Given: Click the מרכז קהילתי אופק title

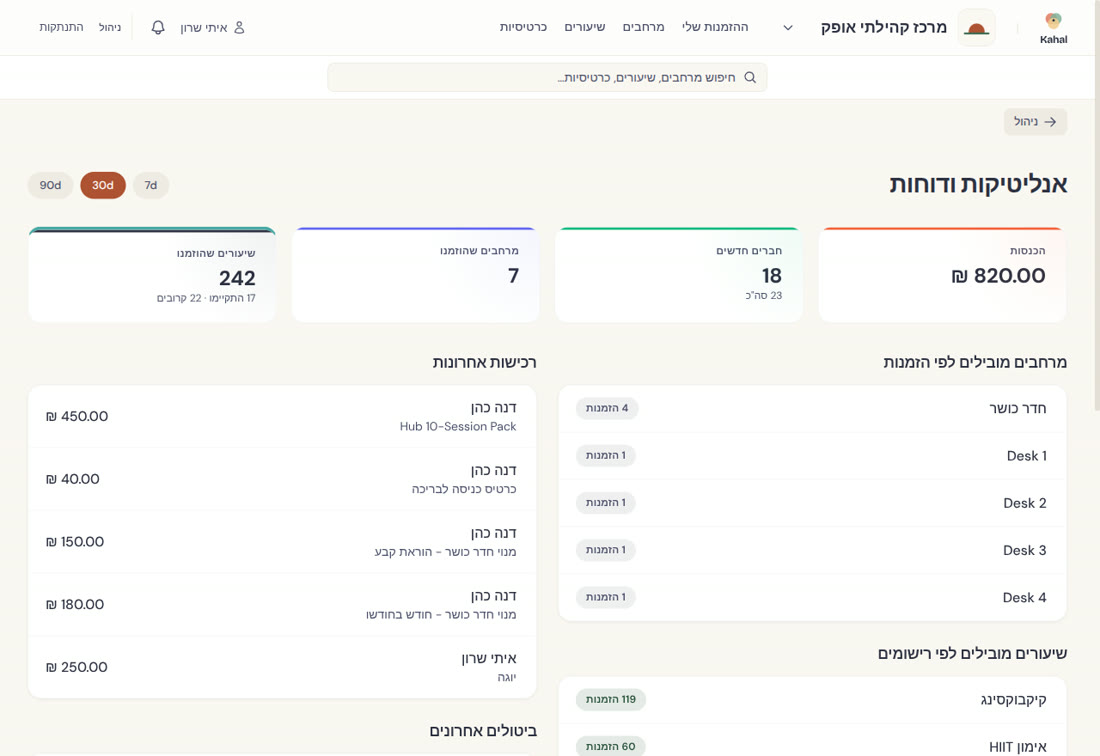Looking at the screenshot, I should click(x=884, y=27).
